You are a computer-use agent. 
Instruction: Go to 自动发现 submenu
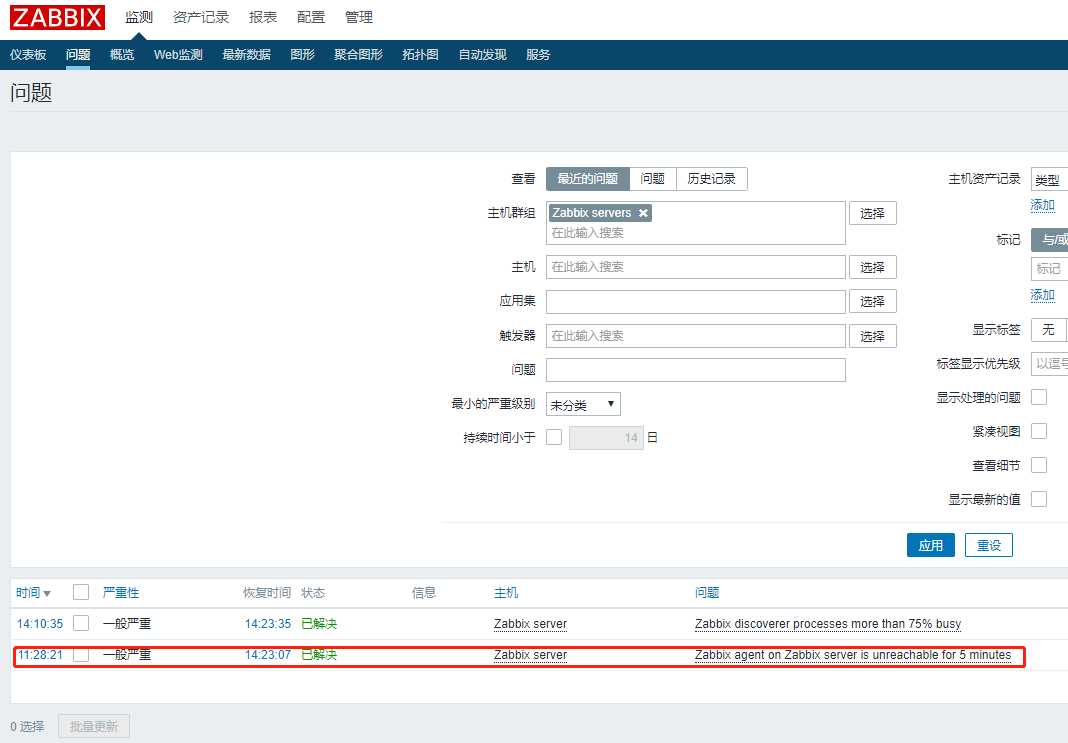pyautogui.click(x=482, y=54)
